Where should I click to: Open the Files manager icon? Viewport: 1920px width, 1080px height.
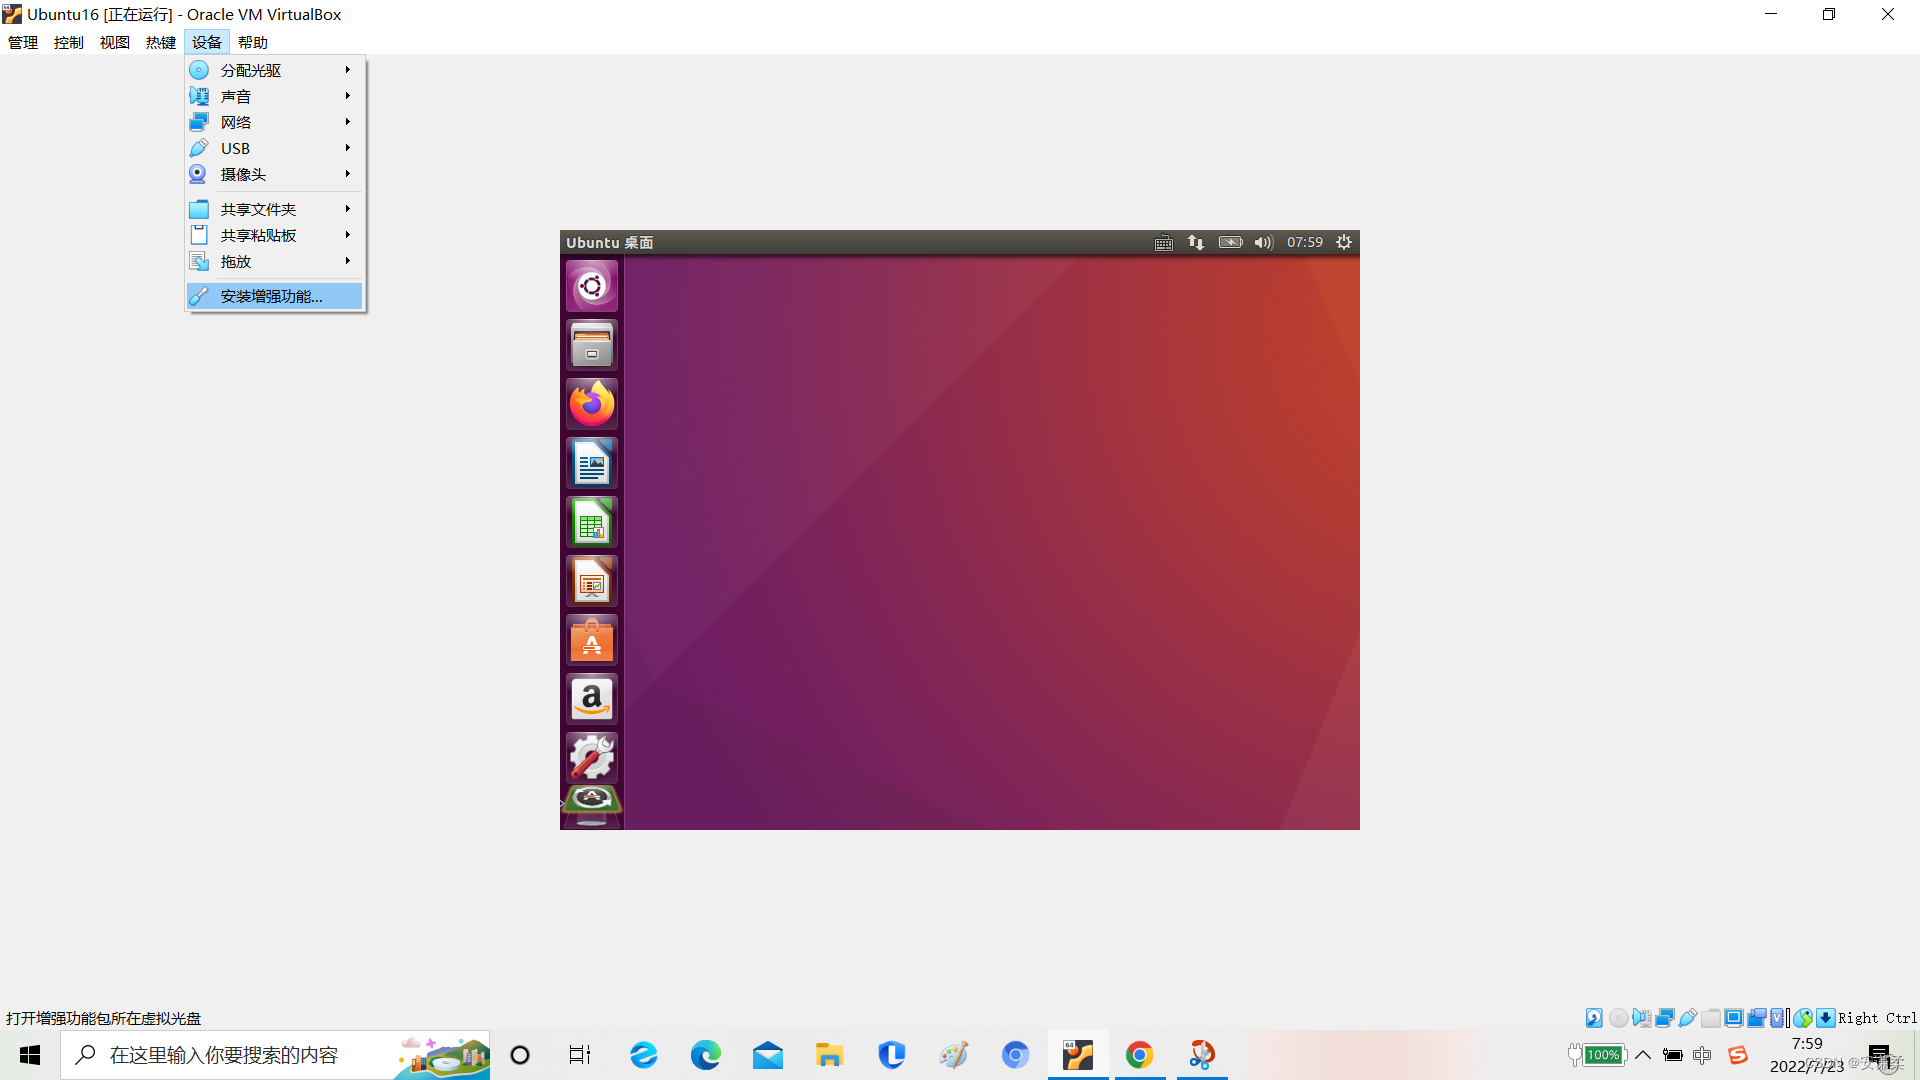click(592, 345)
